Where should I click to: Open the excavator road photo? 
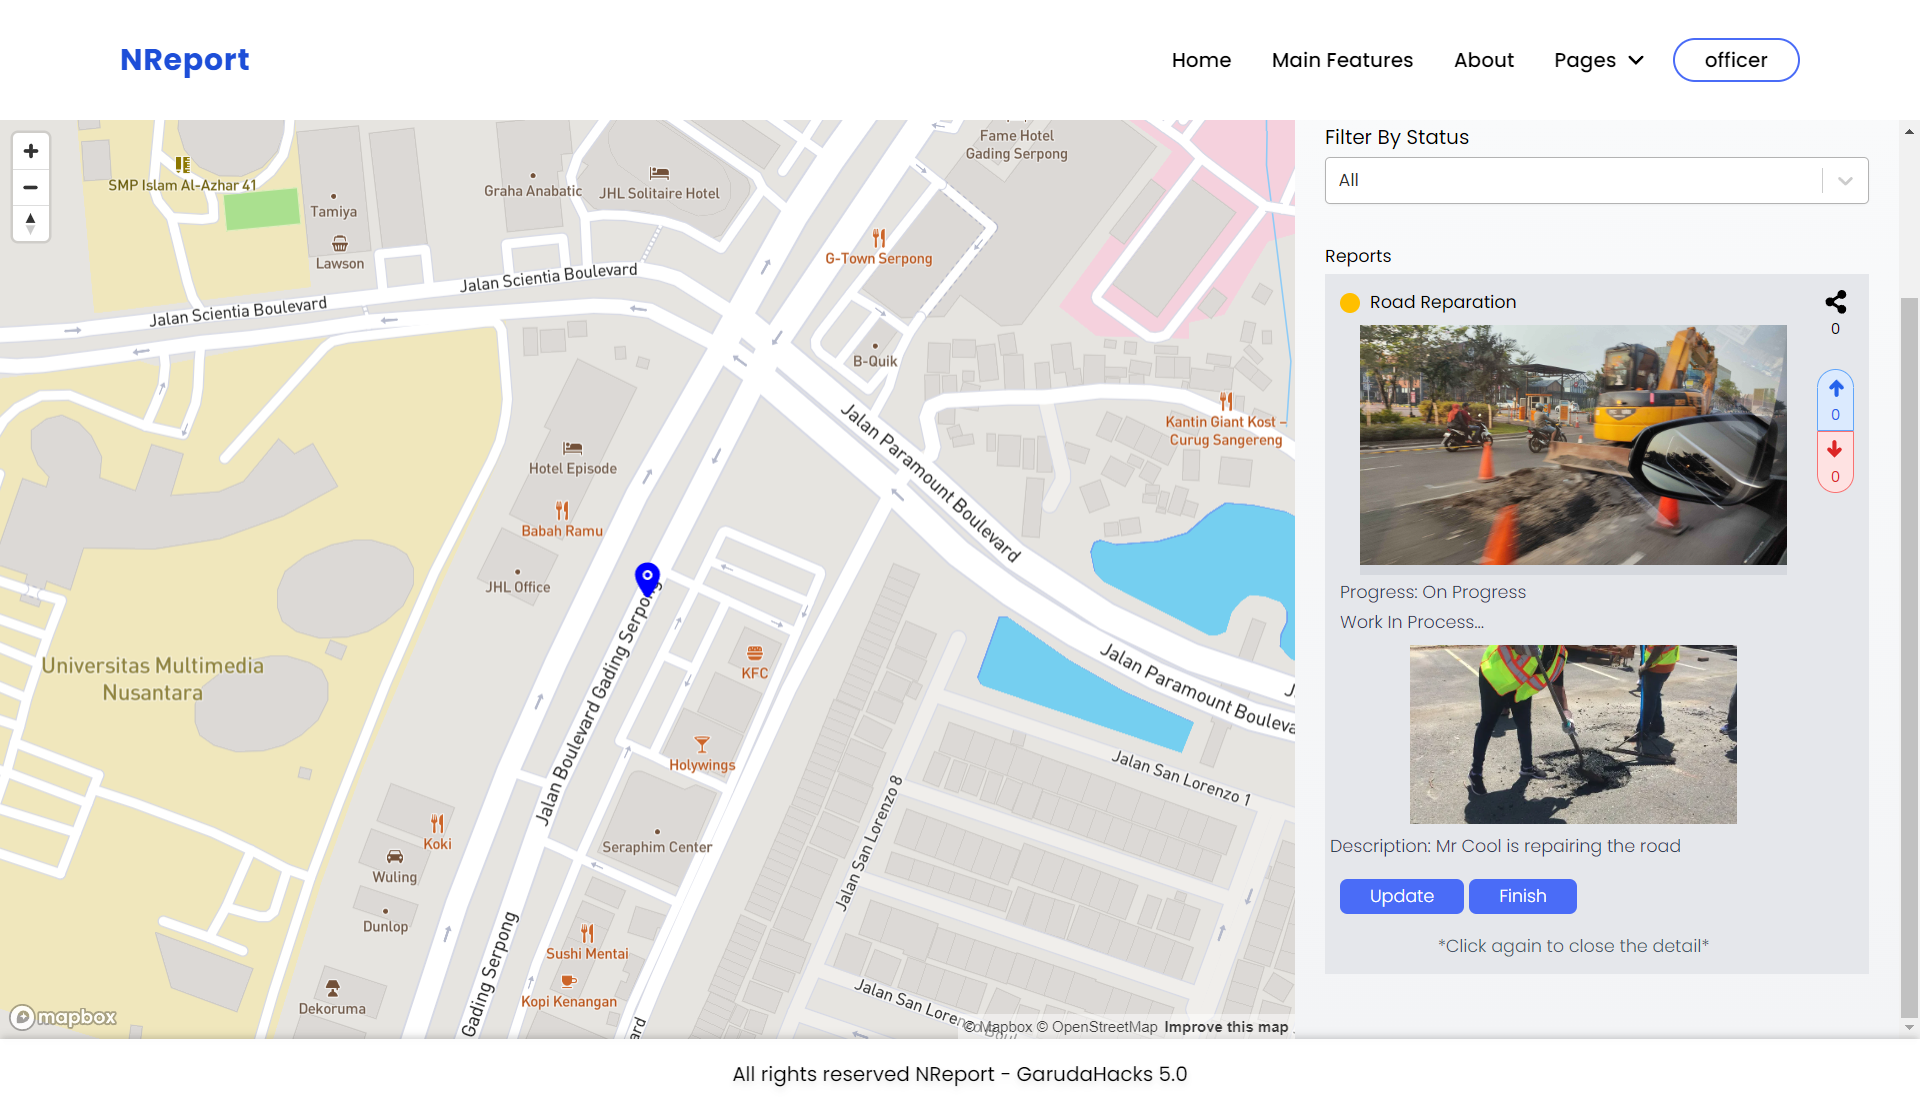point(1572,445)
